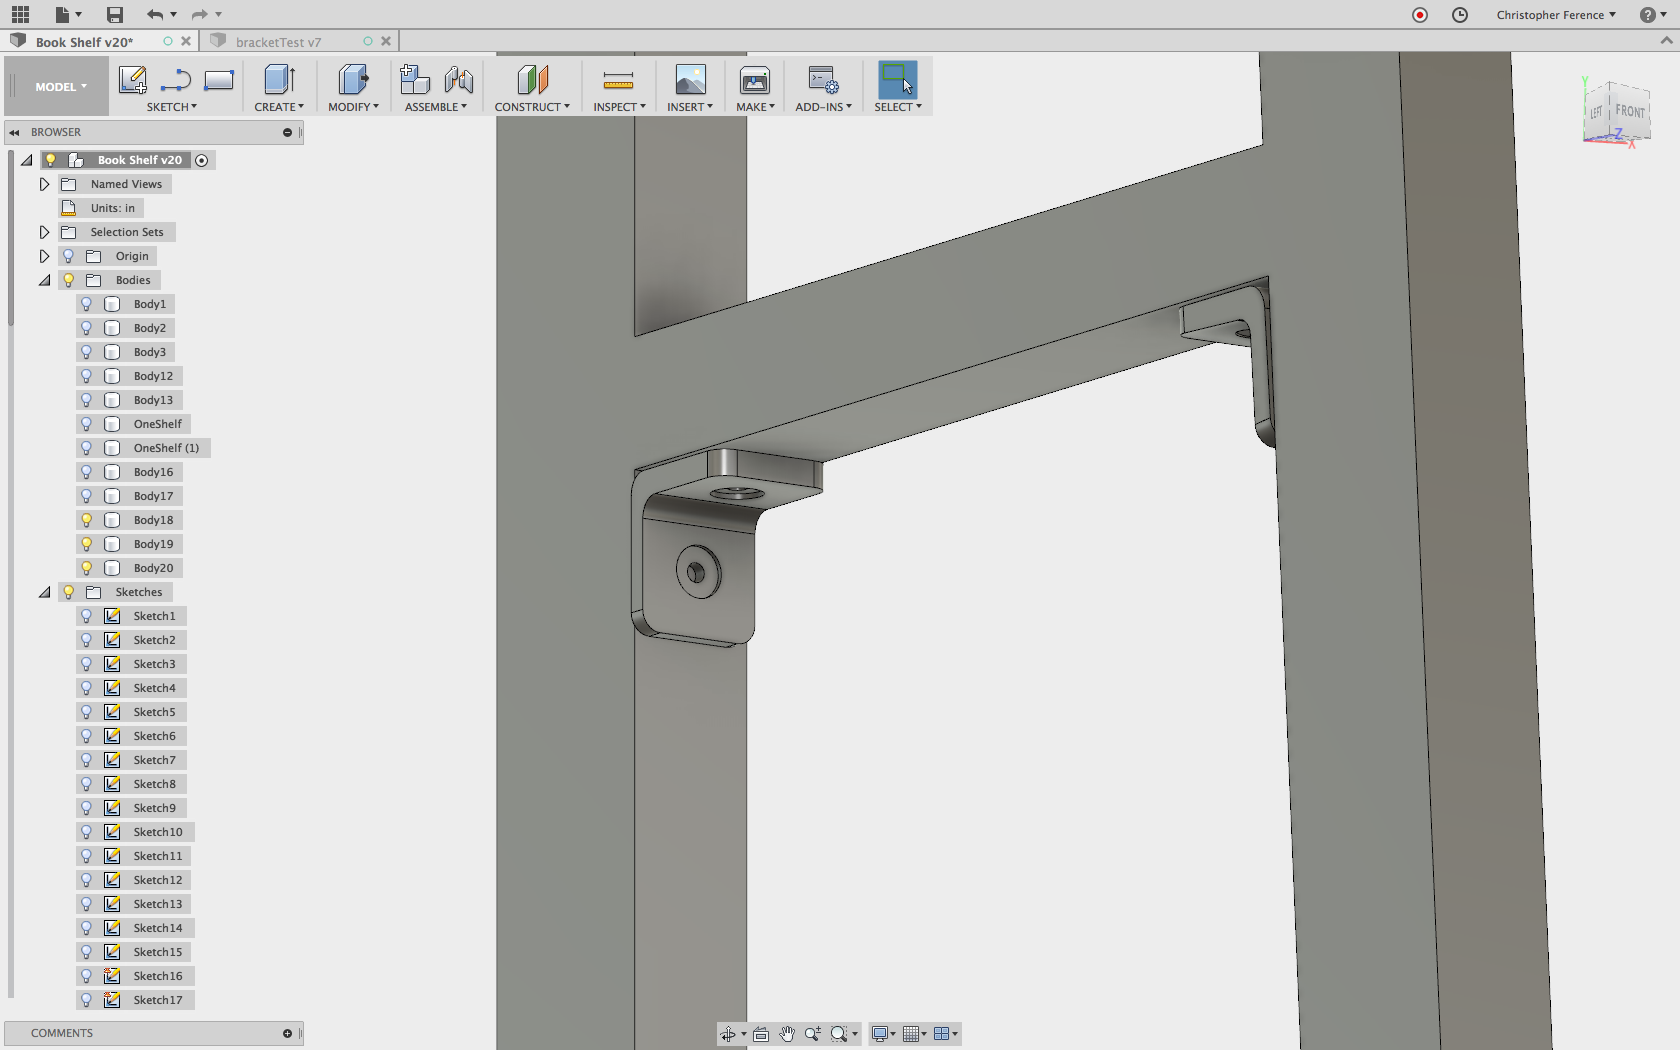The width and height of the screenshot is (1680, 1050).
Task: Expand the Named Views folder
Action: [x=44, y=184]
